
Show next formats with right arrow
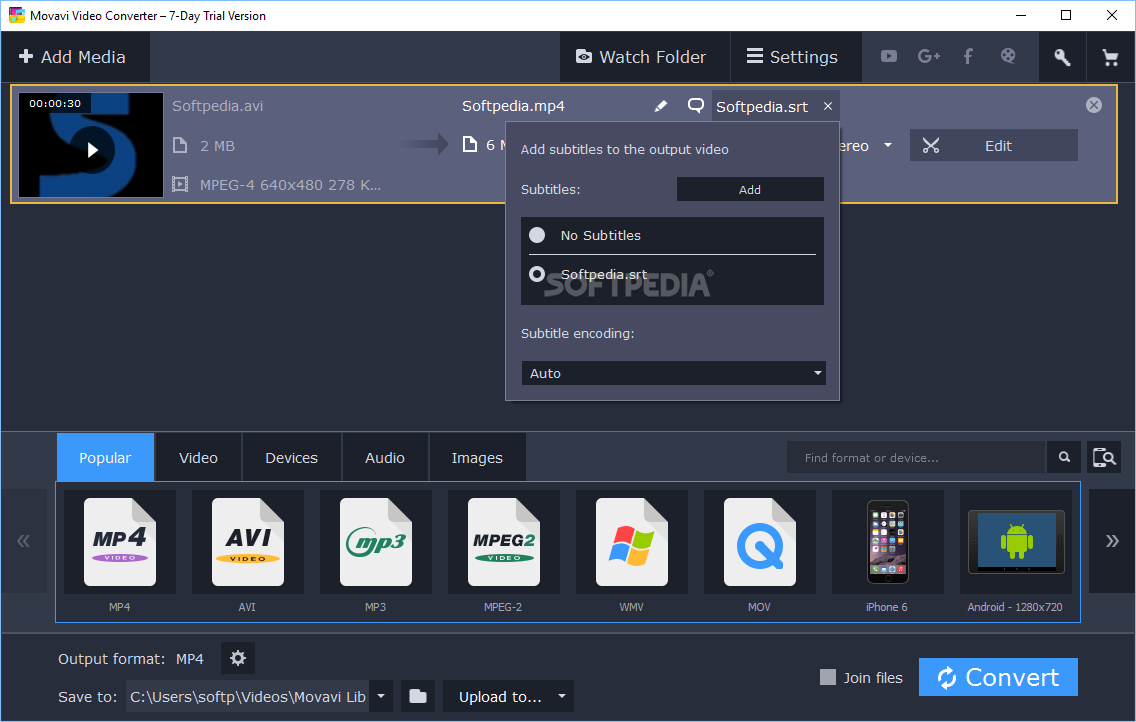point(1111,541)
